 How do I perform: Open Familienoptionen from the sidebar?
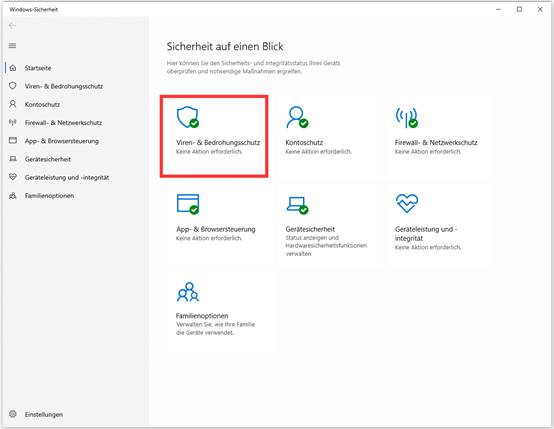coord(49,196)
